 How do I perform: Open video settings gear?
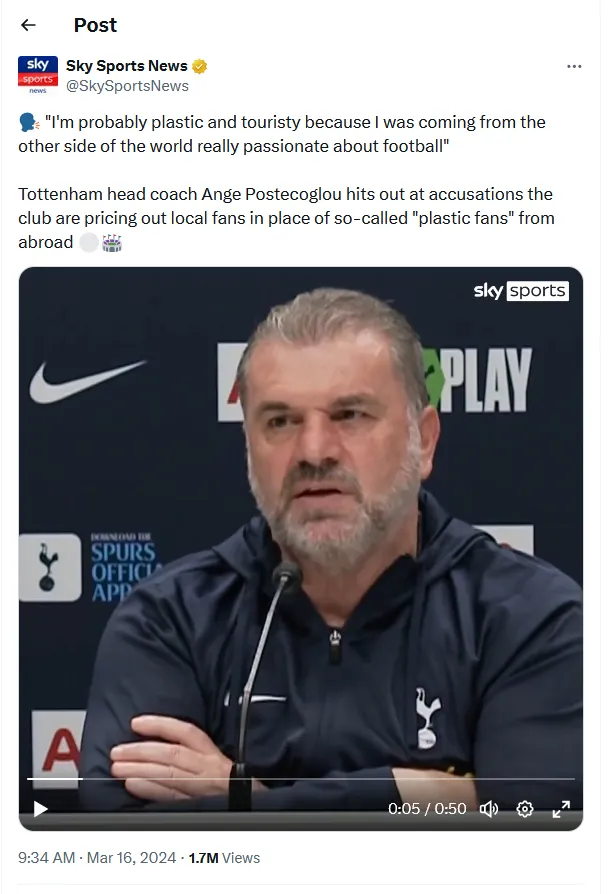tap(525, 808)
